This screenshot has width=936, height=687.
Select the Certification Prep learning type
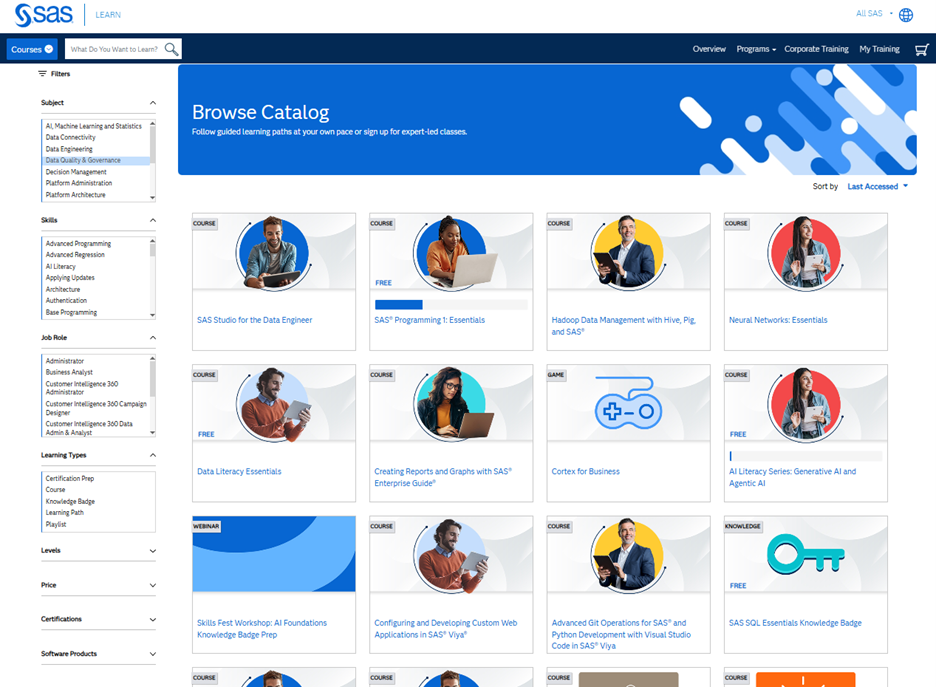[70, 478]
